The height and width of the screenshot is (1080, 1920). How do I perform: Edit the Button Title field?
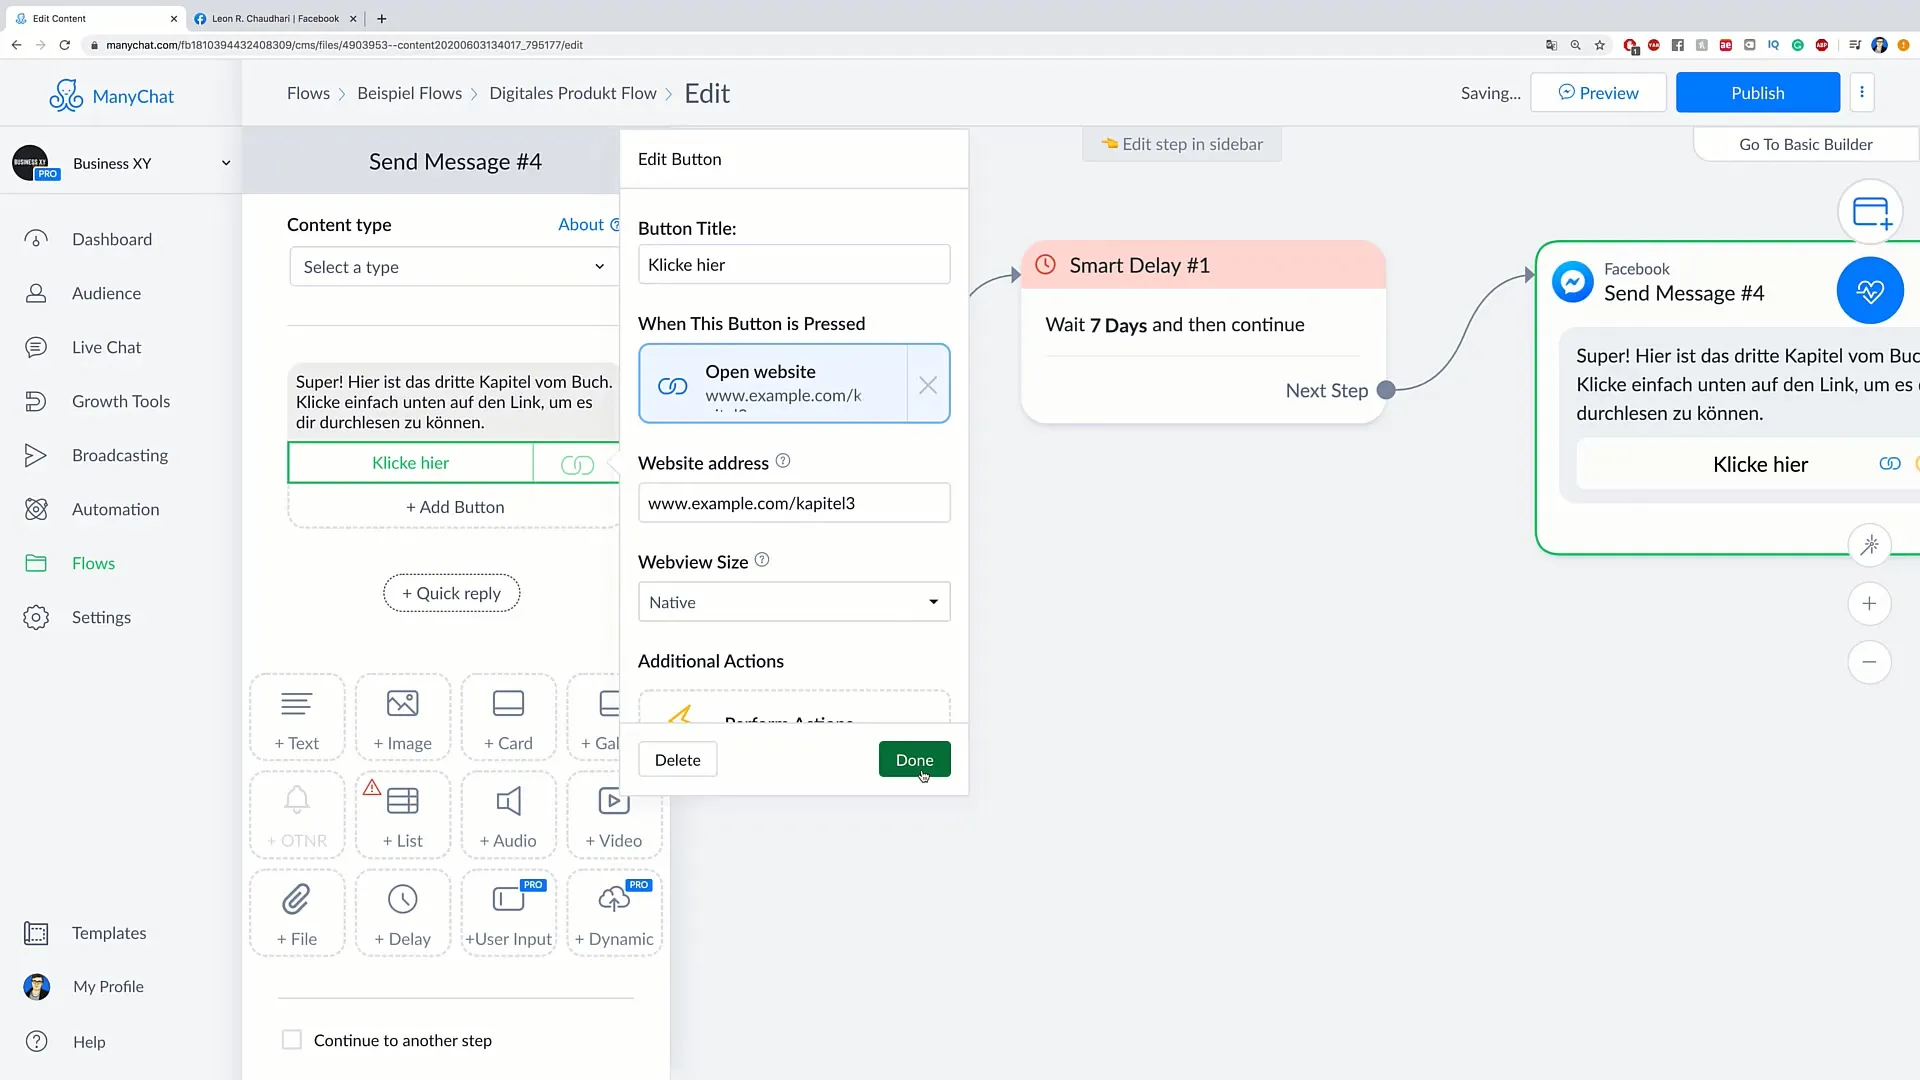(794, 265)
